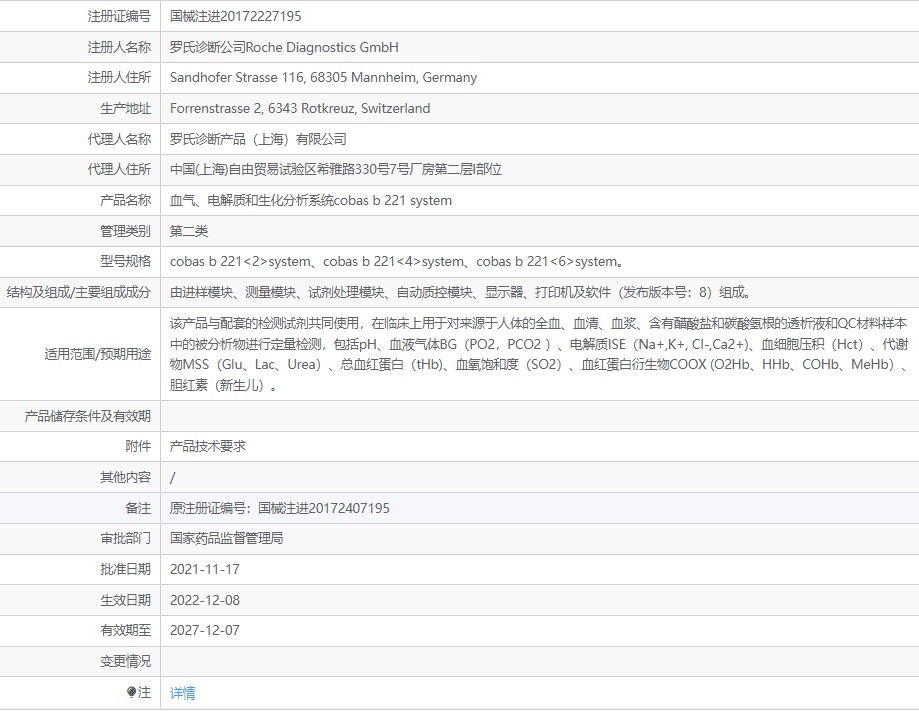Select approval date 2021-11-17

205,569
